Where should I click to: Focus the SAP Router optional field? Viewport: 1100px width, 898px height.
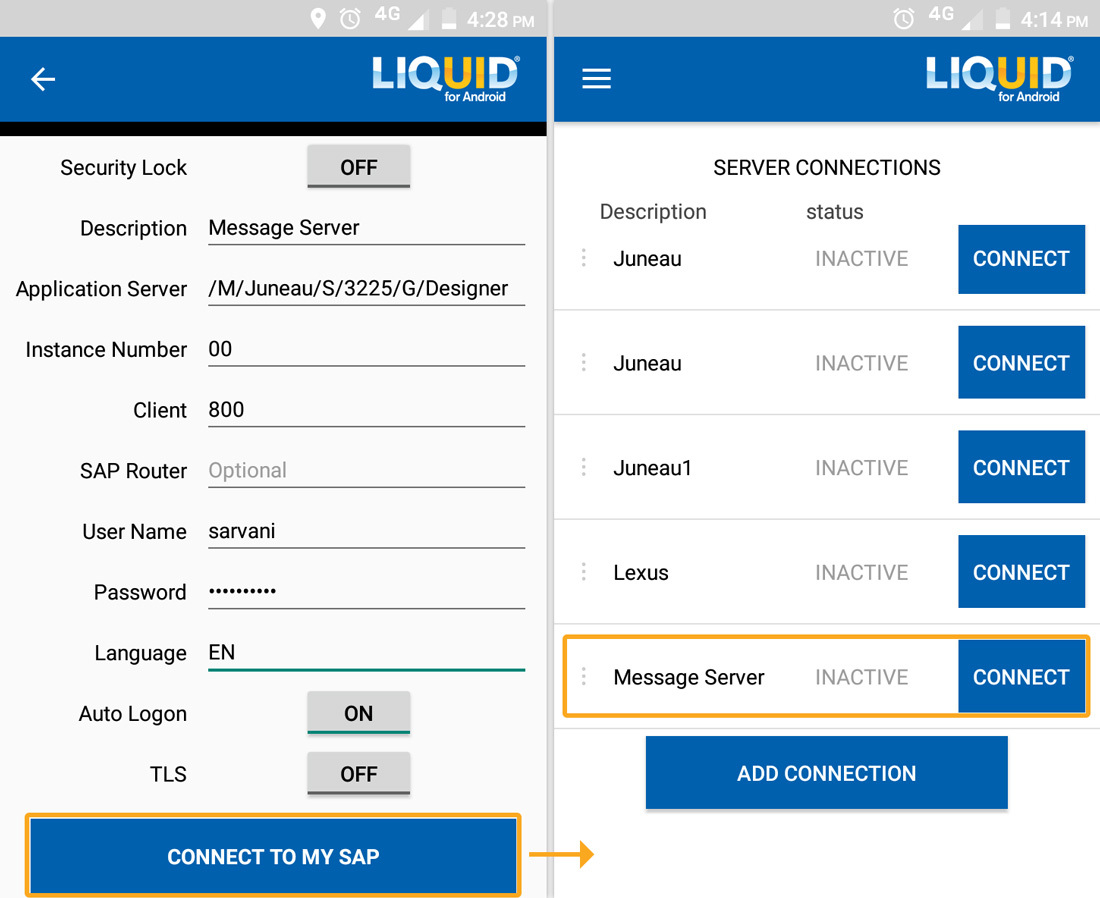(366, 470)
